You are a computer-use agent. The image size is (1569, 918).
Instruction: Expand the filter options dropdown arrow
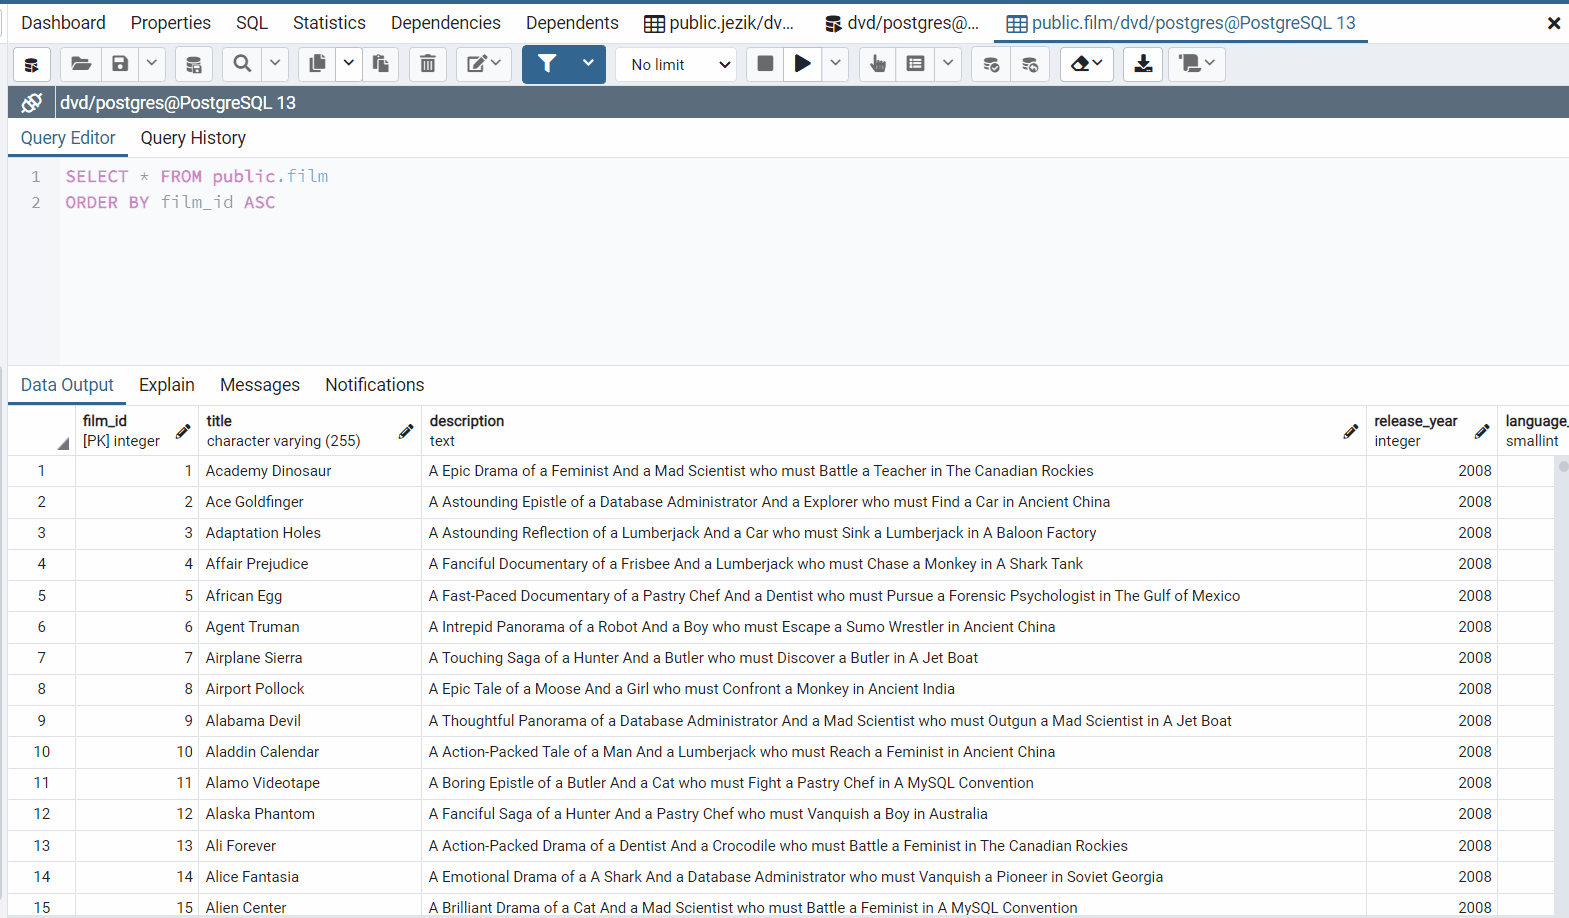click(588, 64)
